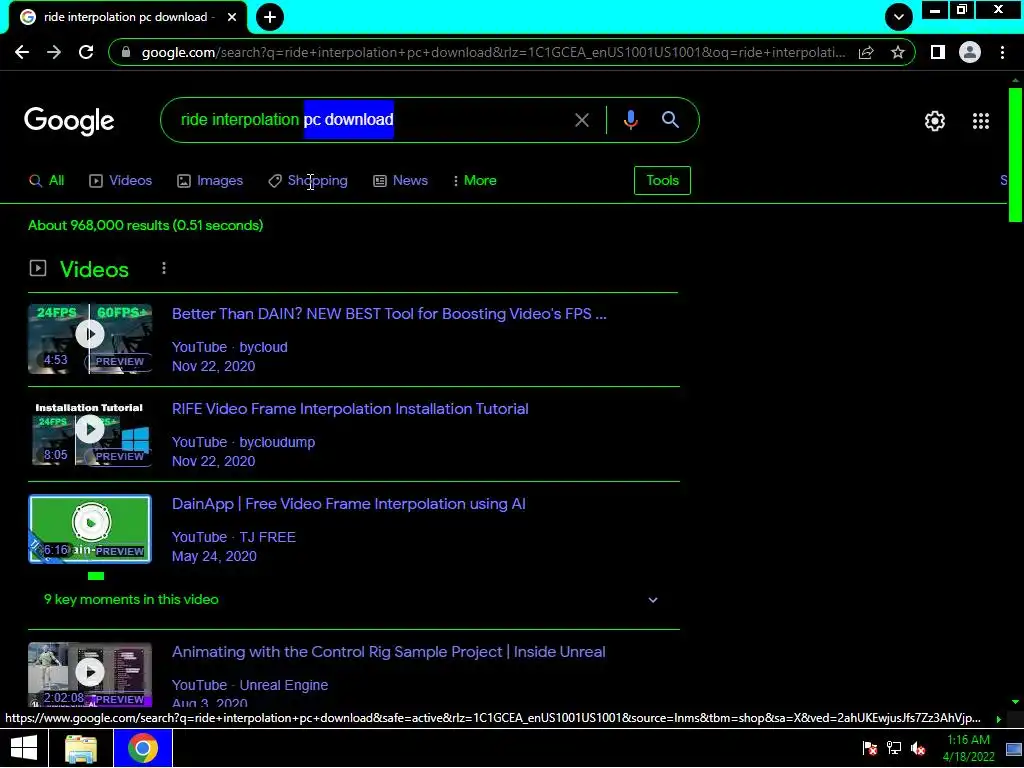Open the Action Center flag tray icon
This screenshot has width=1024, height=768.
click(x=869, y=748)
